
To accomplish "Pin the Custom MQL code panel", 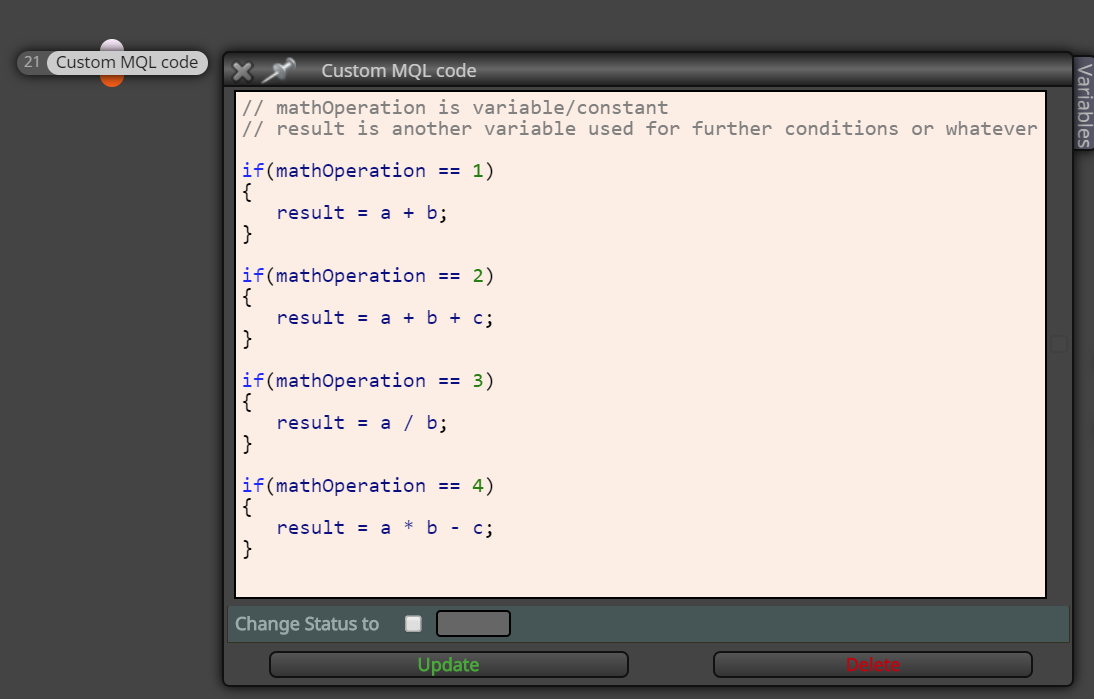I will pyautogui.click(x=278, y=70).
